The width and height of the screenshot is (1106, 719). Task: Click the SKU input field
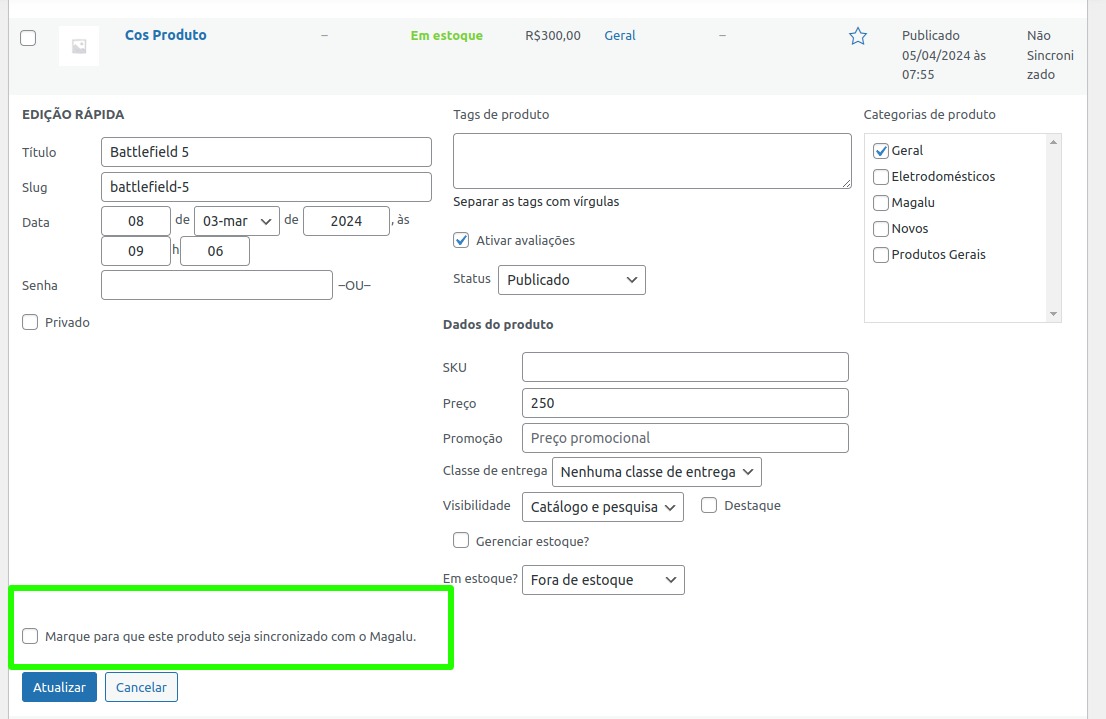pos(686,367)
